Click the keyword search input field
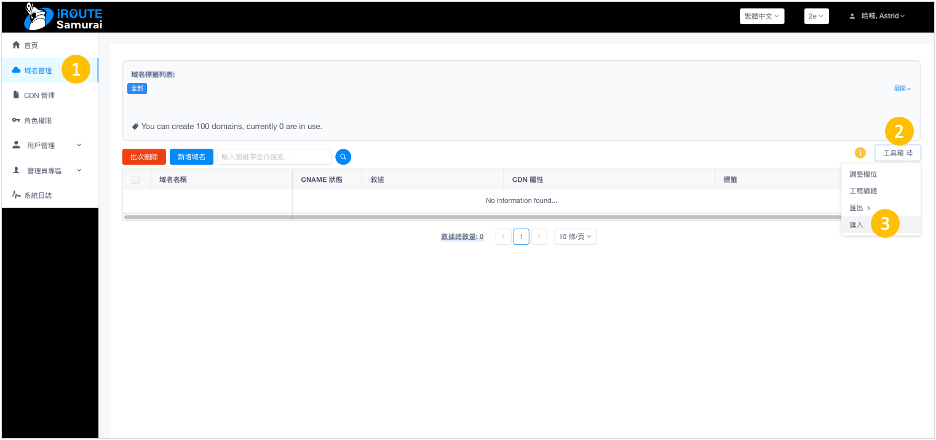The image size is (936, 440). point(274,156)
